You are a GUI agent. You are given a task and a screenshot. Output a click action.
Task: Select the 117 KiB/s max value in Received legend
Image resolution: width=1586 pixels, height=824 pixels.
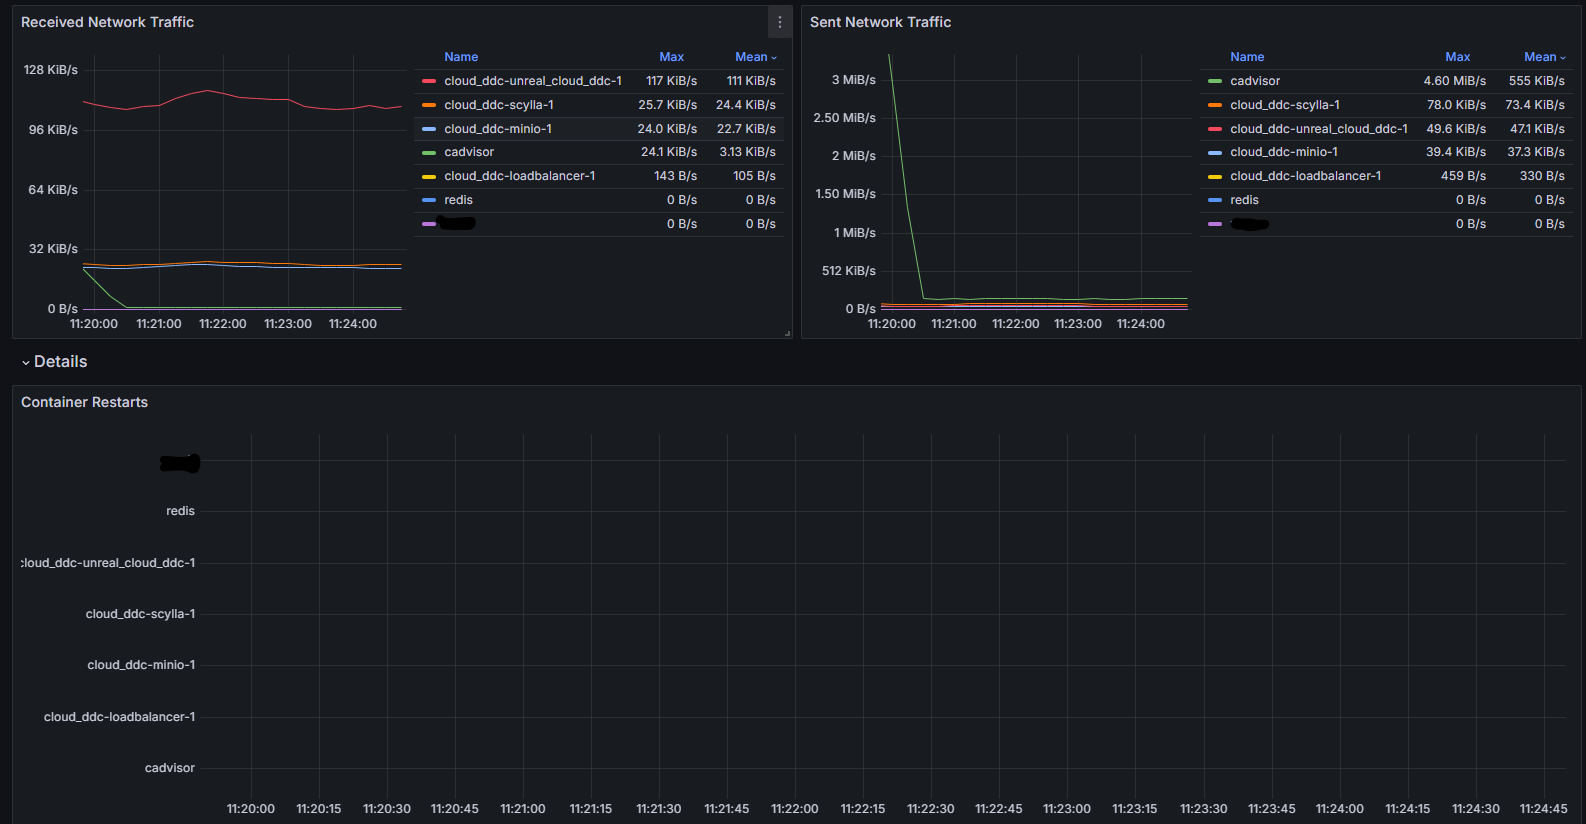click(671, 81)
